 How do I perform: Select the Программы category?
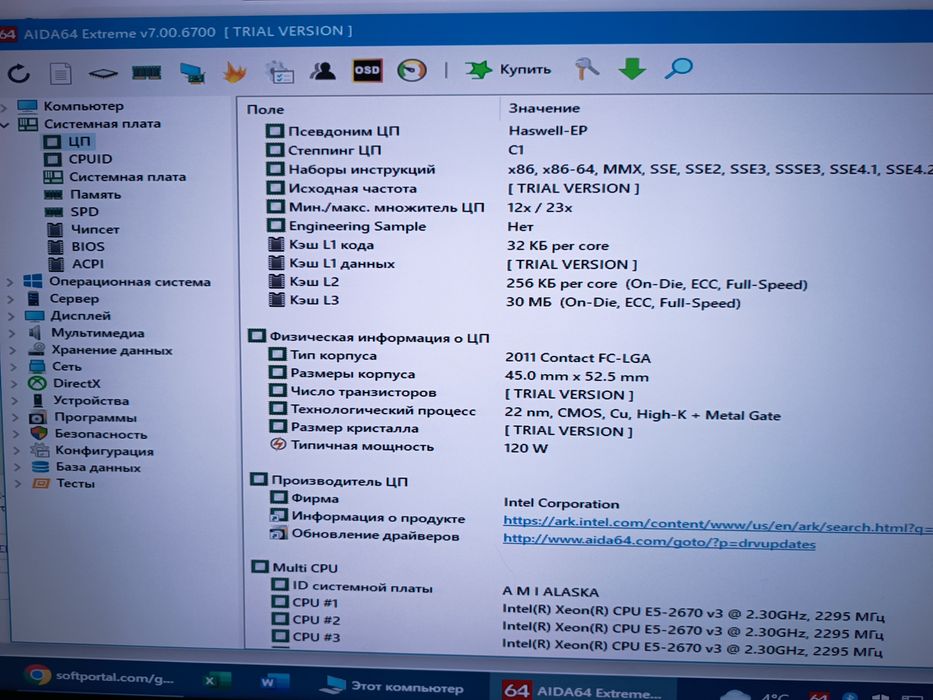95,417
